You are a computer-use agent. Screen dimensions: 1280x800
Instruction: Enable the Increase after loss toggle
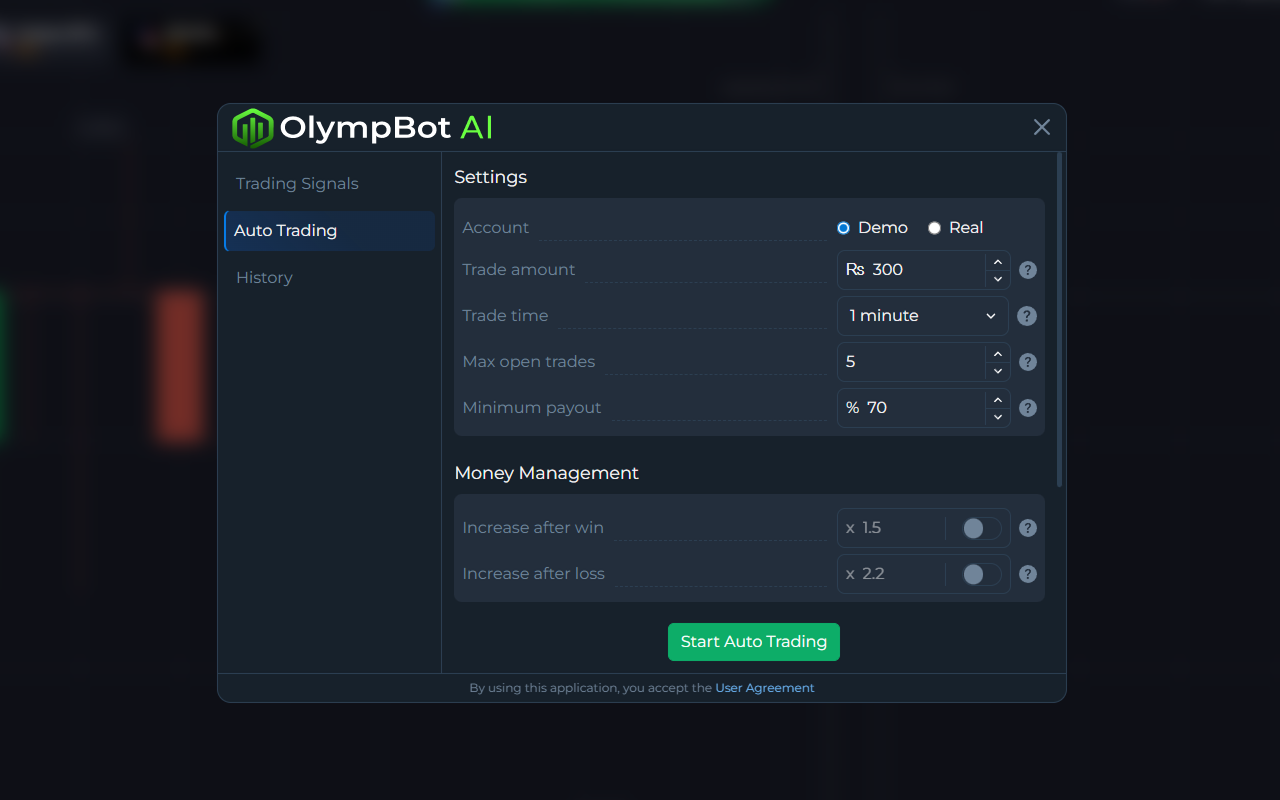click(x=981, y=574)
